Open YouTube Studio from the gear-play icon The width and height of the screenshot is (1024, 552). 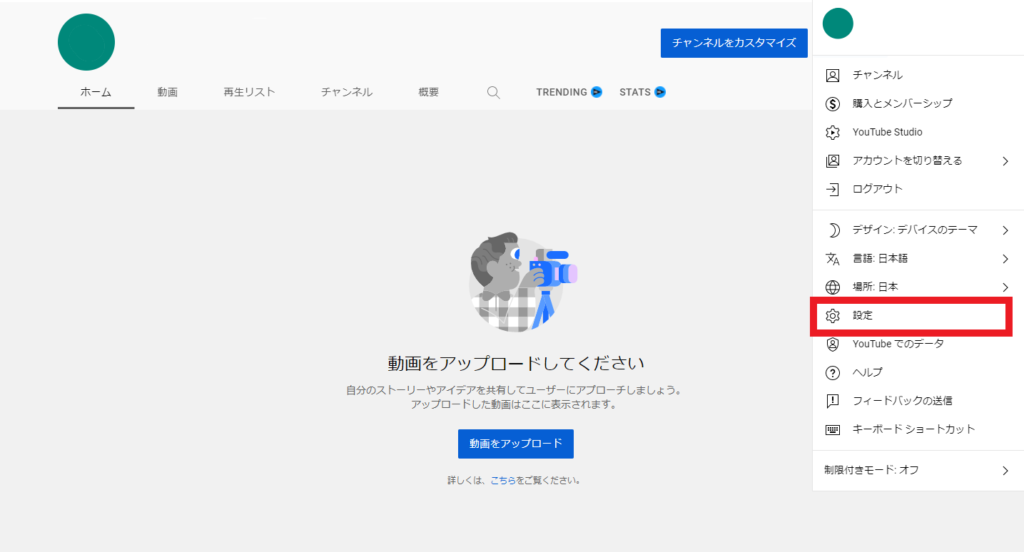[x=832, y=132]
